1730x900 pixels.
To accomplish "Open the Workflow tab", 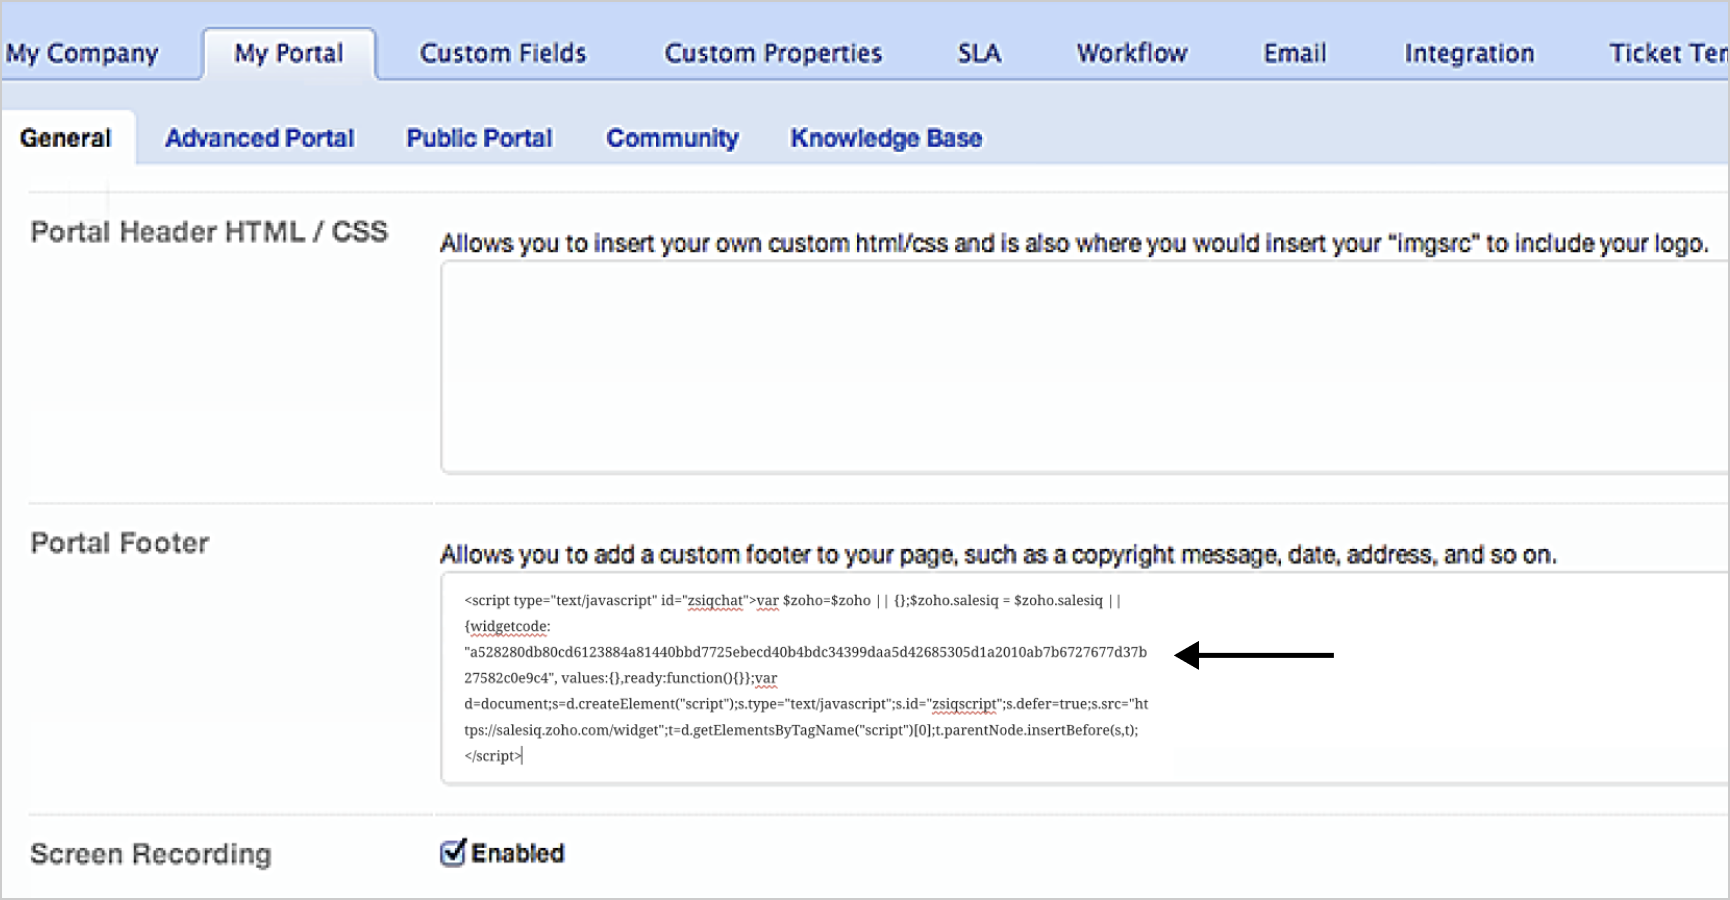I will 1132,53.
